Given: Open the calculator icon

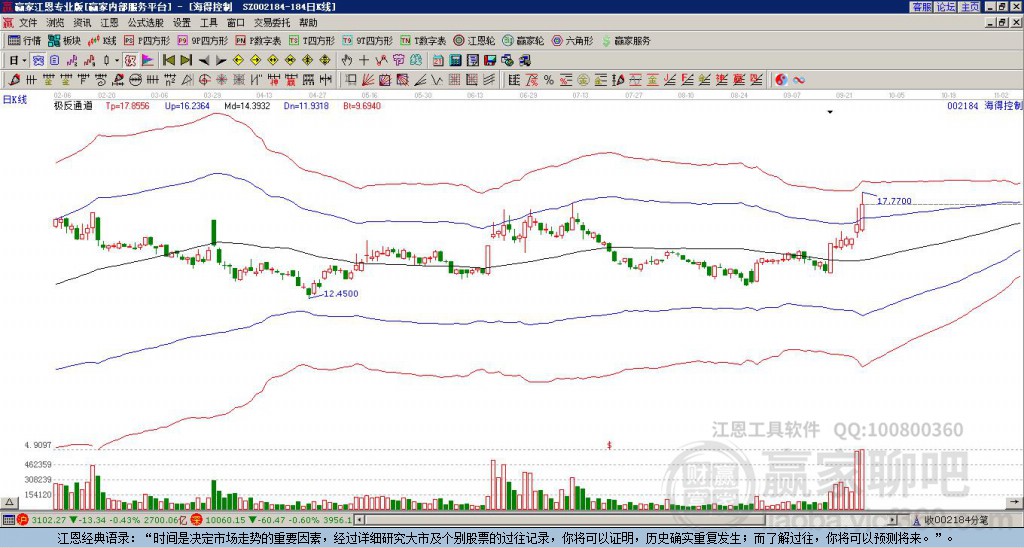Looking at the screenshot, I should point(455,61).
